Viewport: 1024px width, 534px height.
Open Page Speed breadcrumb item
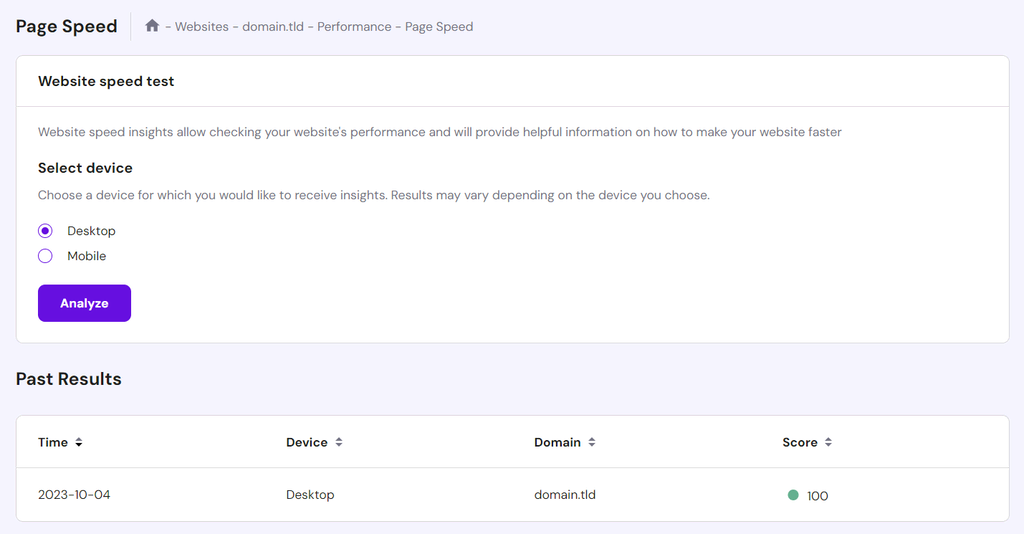pyautogui.click(x=439, y=27)
